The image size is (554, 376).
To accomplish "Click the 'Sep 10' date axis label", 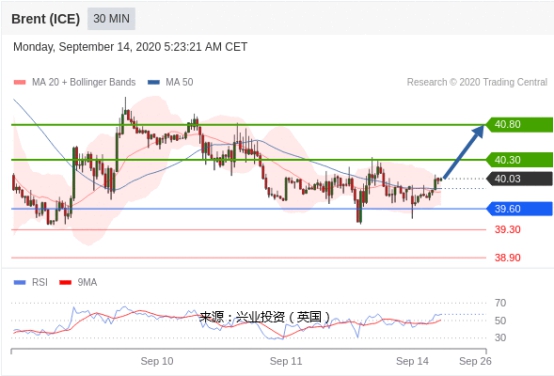I will click(157, 361).
